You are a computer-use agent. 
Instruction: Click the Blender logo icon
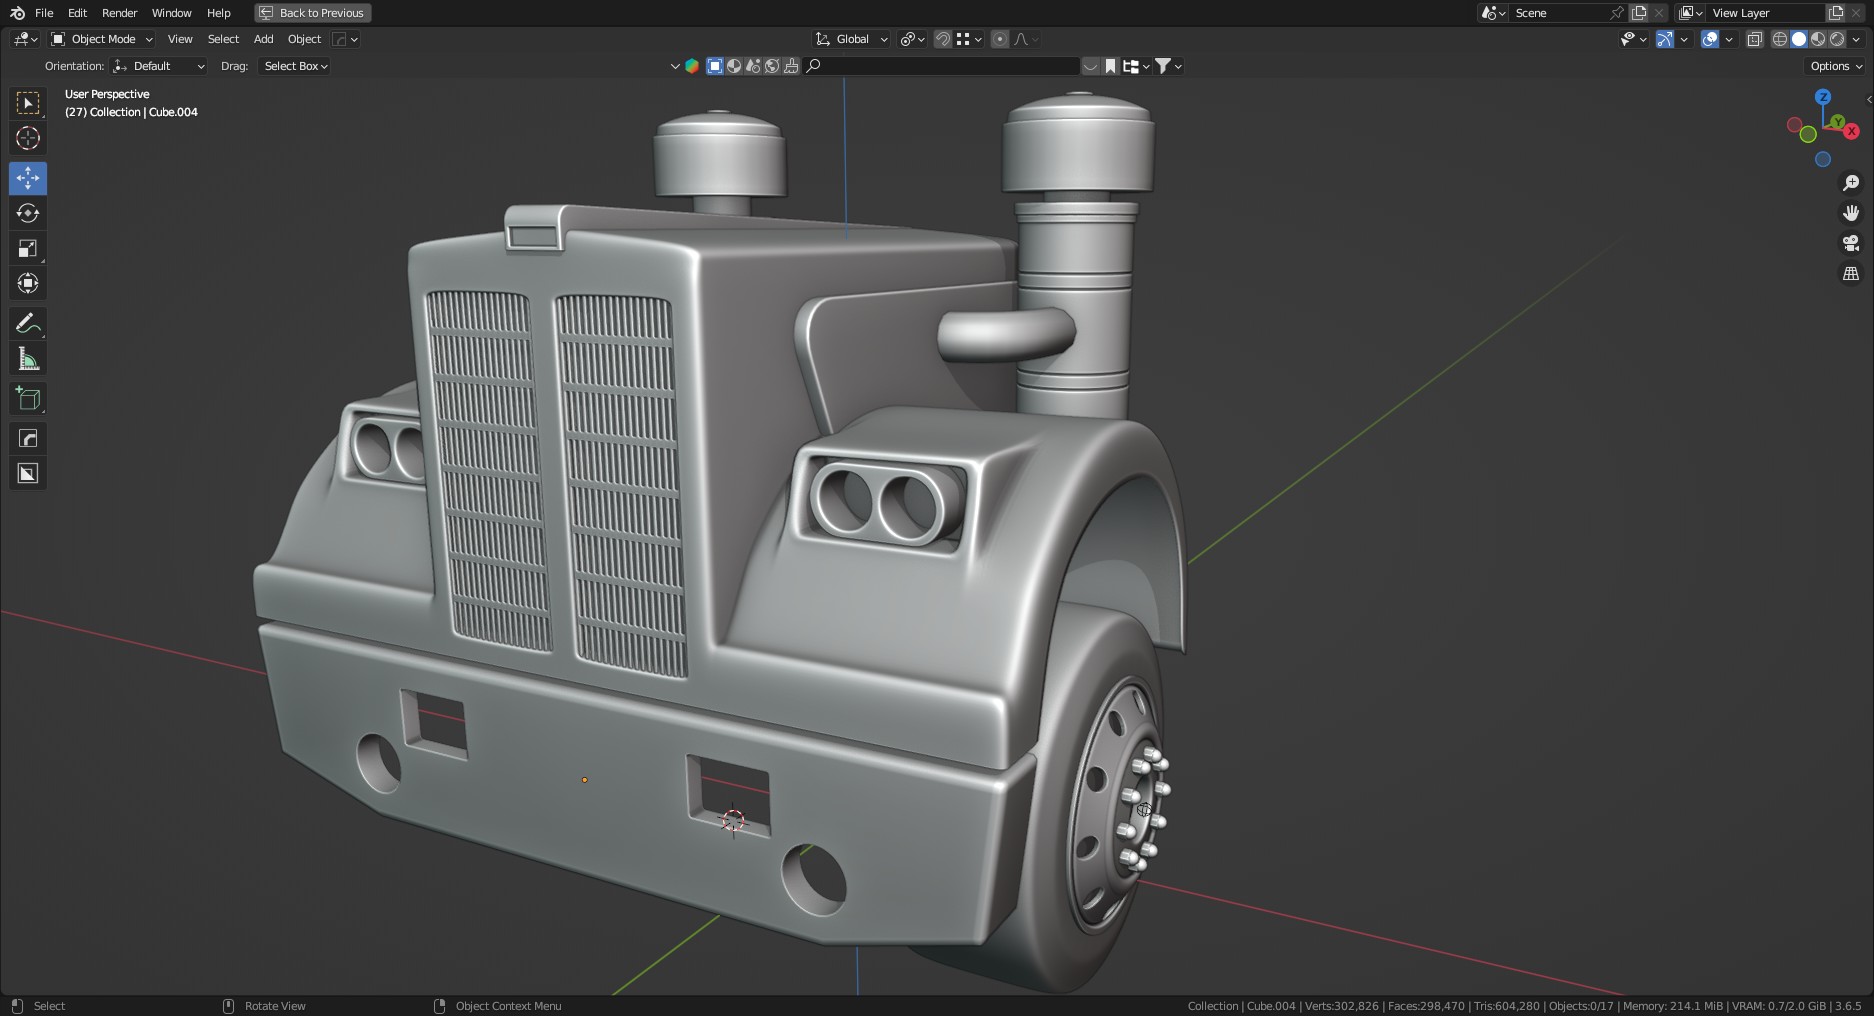click(17, 13)
